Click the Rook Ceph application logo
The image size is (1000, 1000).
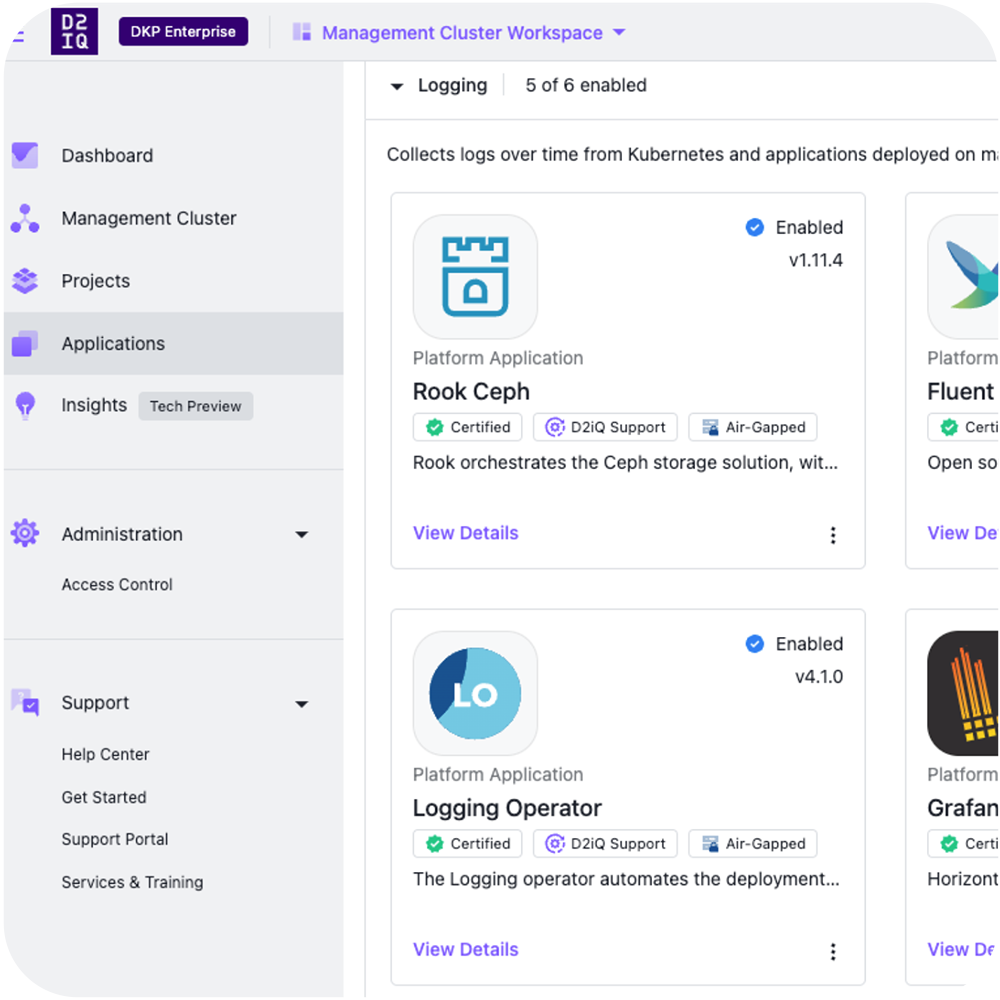[x=475, y=277]
